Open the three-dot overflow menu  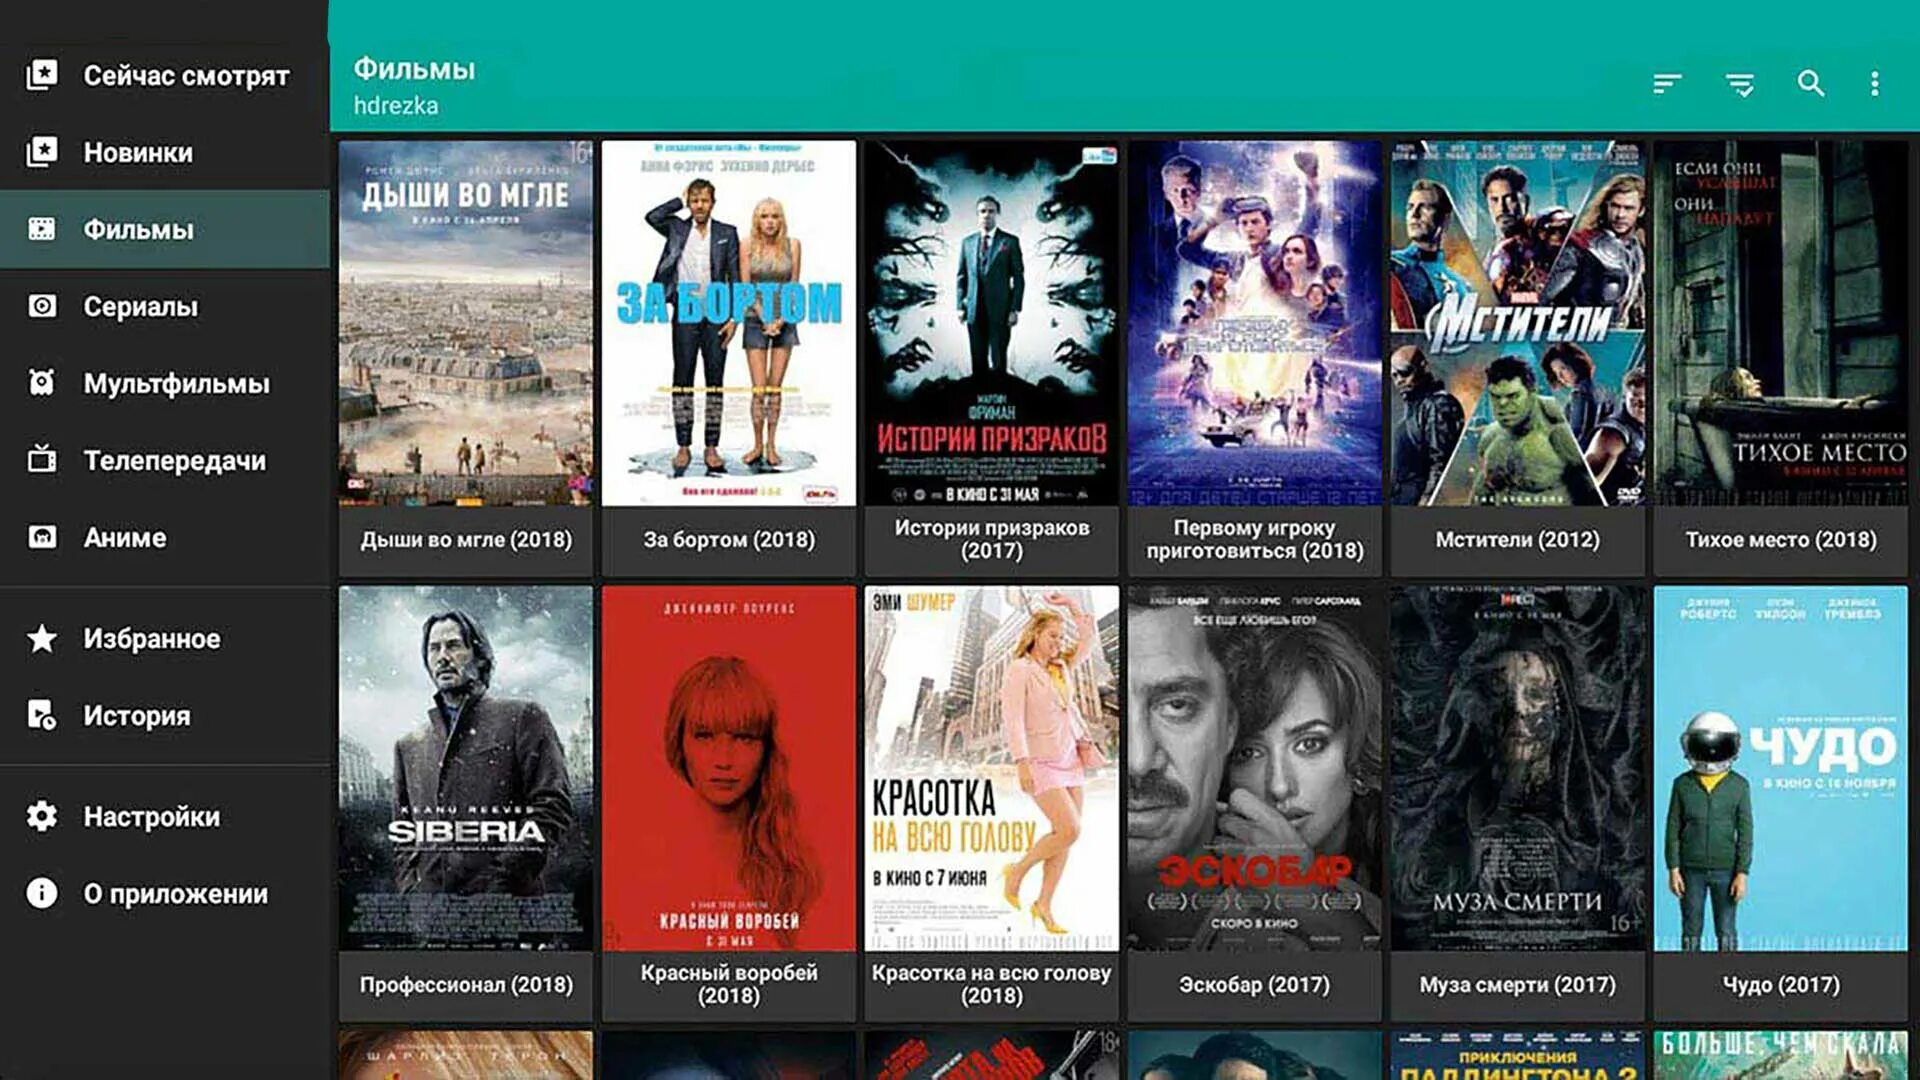point(1875,84)
